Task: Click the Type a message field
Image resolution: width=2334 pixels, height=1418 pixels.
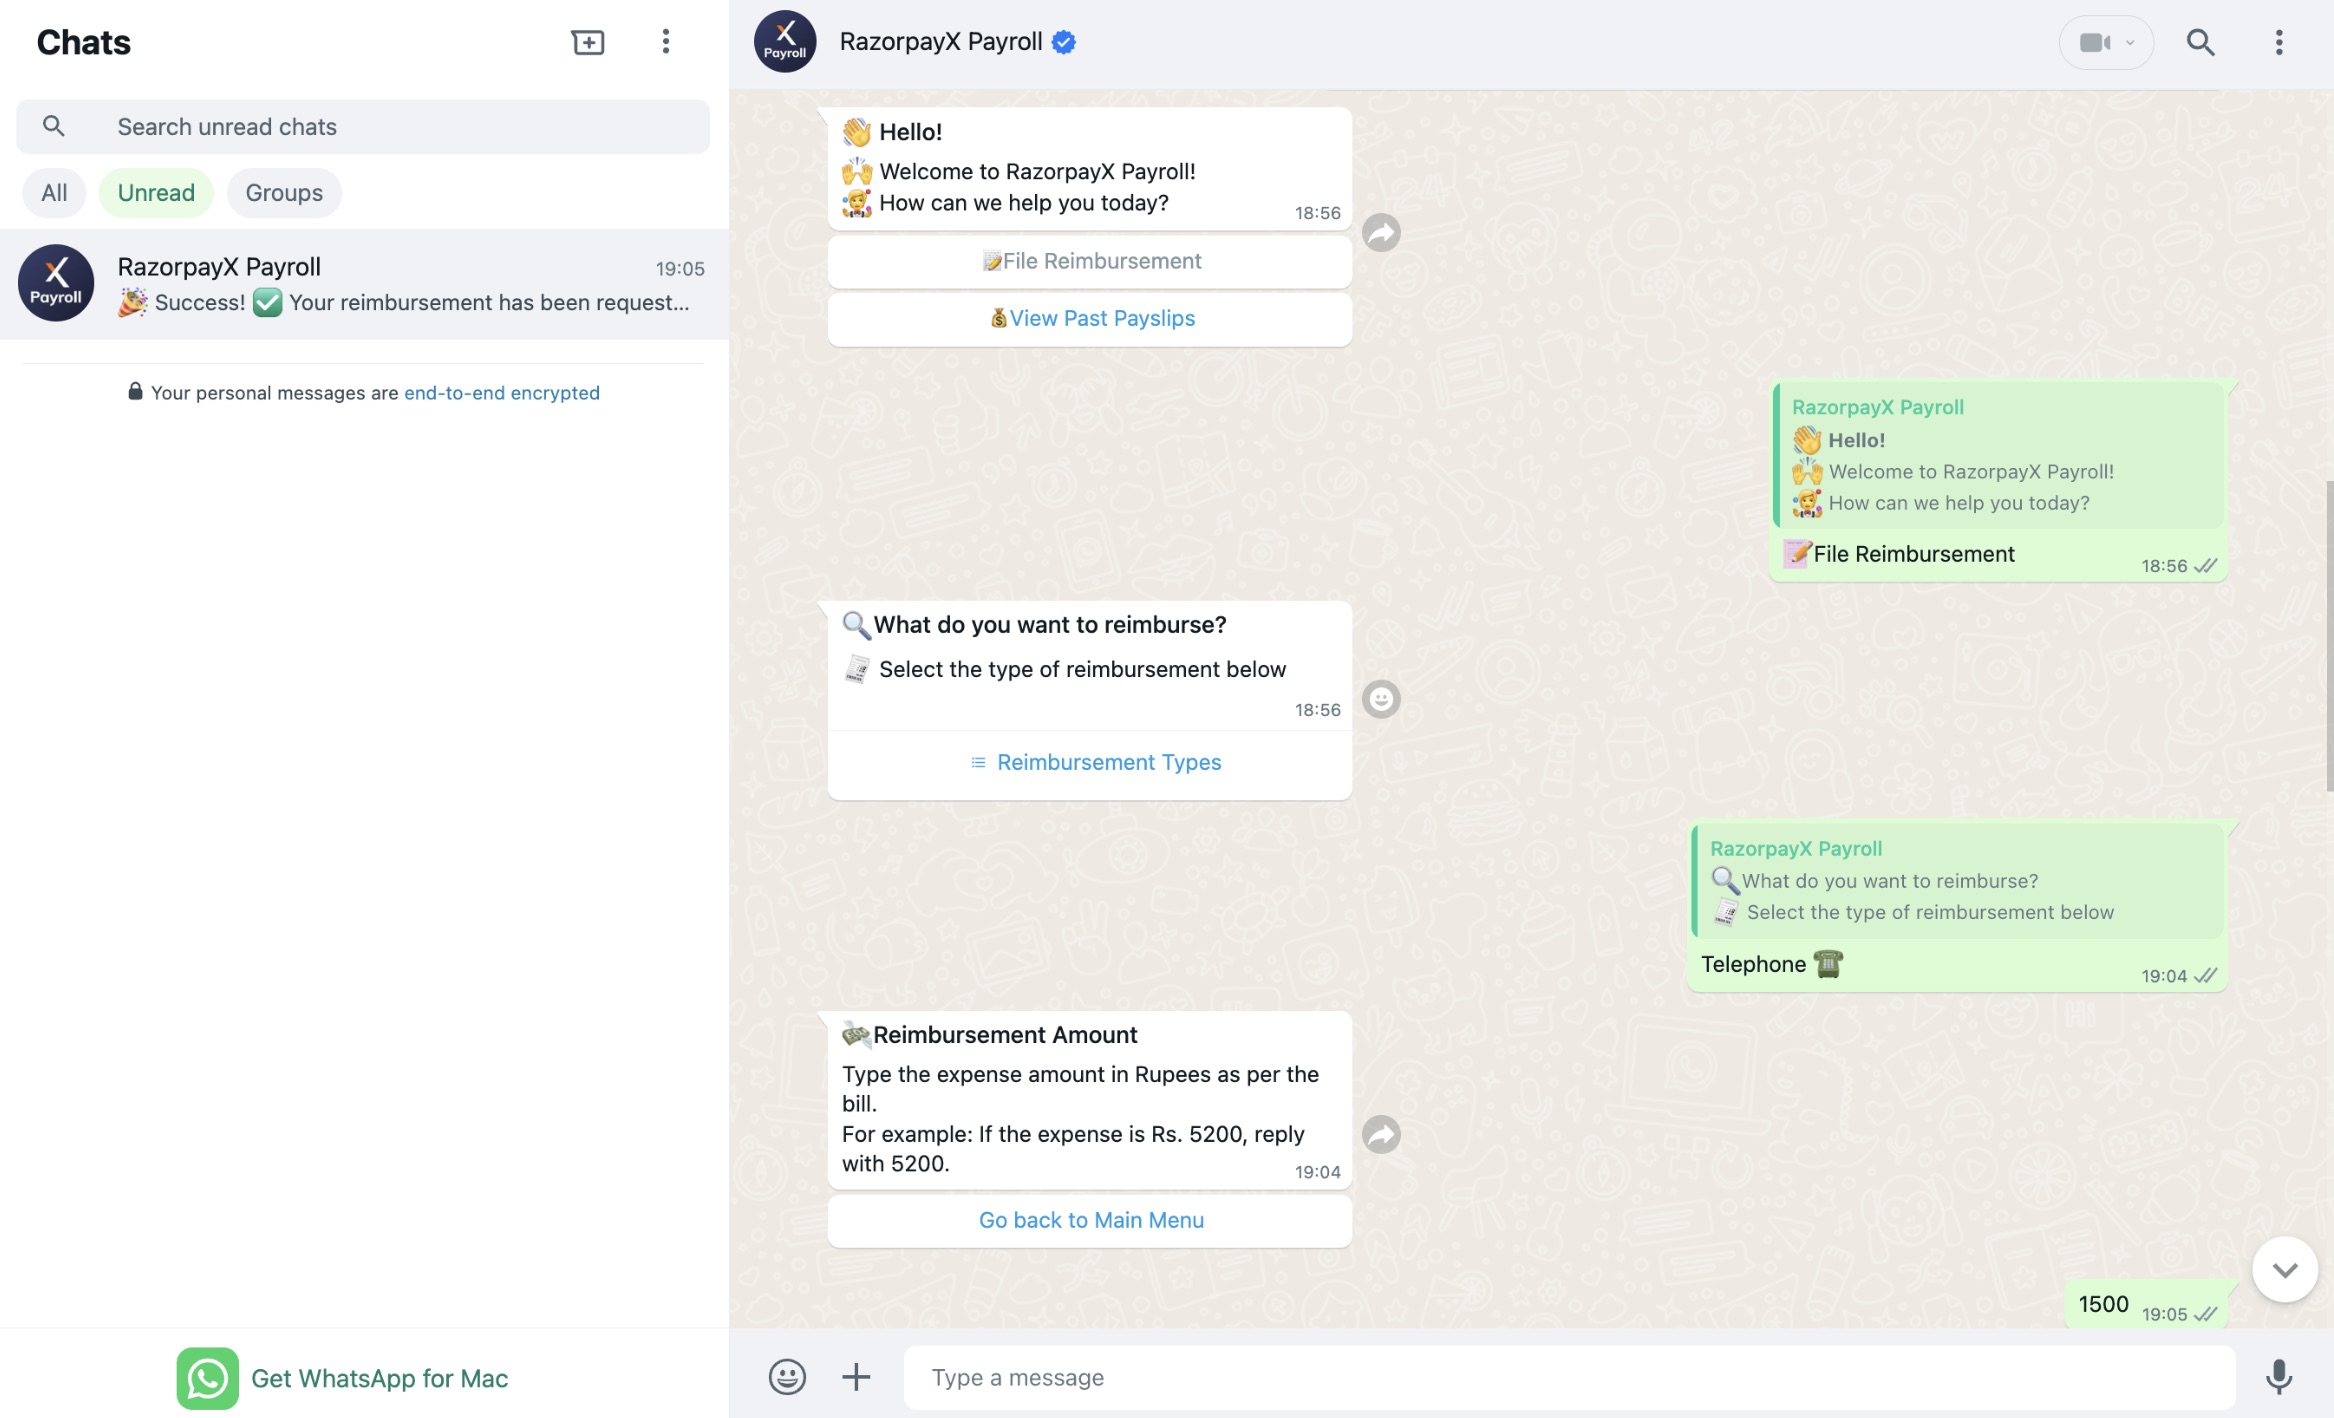Action: pos(1570,1377)
